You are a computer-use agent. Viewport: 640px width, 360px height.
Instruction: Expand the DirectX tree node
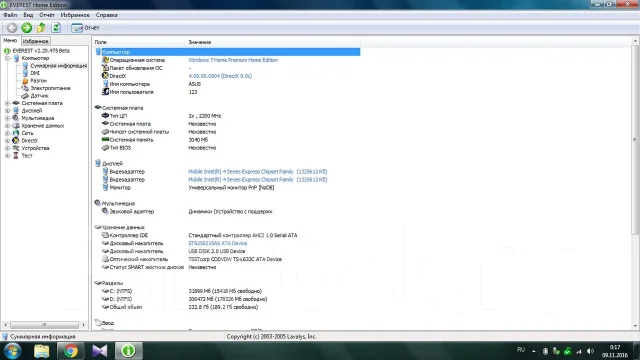tap(7, 140)
